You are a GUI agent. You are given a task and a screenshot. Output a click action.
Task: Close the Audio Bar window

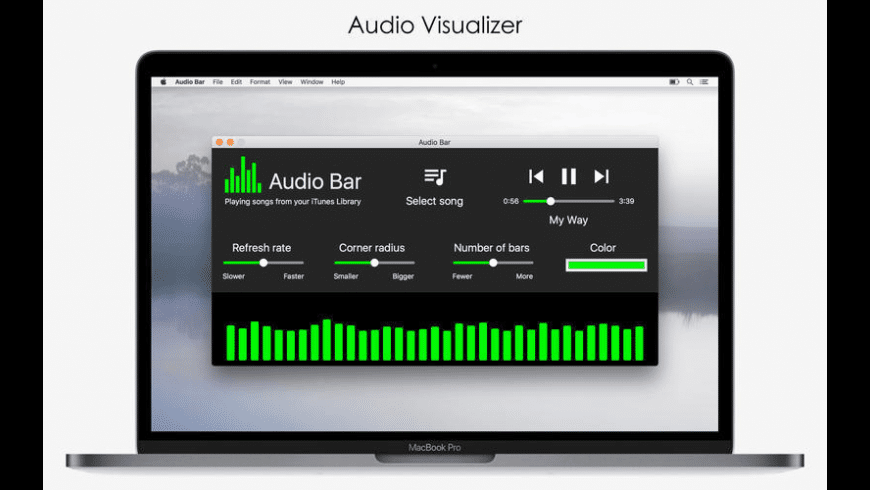pyautogui.click(x=220, y=143)
